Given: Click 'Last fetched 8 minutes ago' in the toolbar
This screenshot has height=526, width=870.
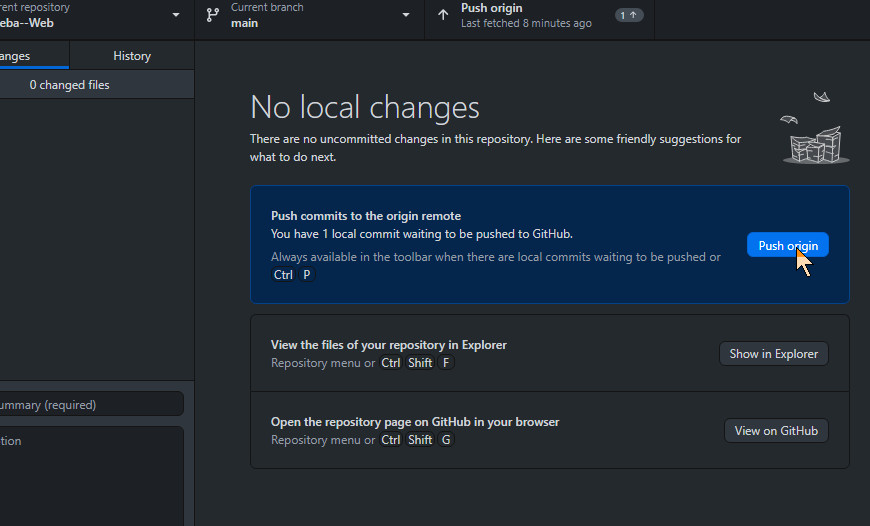Looking at the screenshot, I should click(x=526, y=23).
